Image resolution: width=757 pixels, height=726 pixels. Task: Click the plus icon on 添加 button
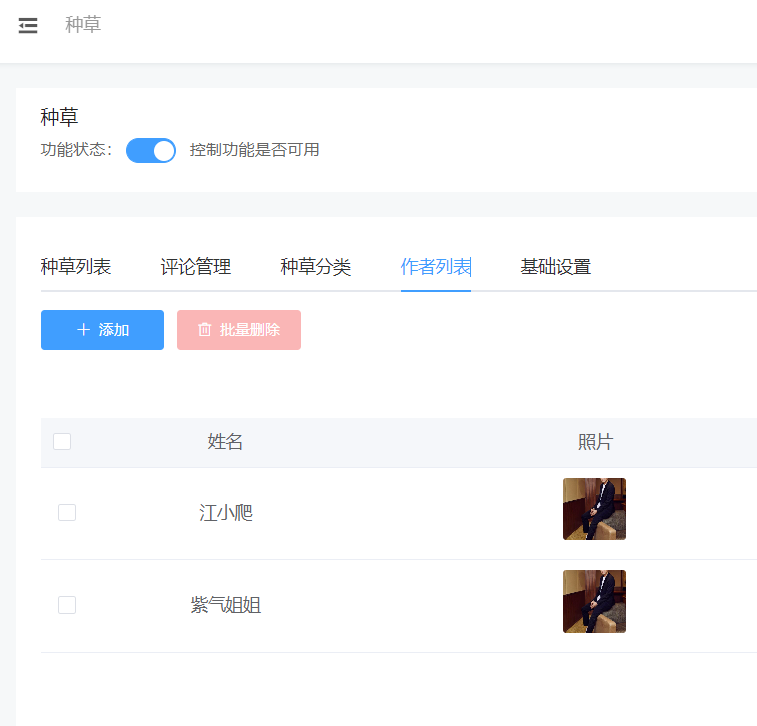pos(83,330)
